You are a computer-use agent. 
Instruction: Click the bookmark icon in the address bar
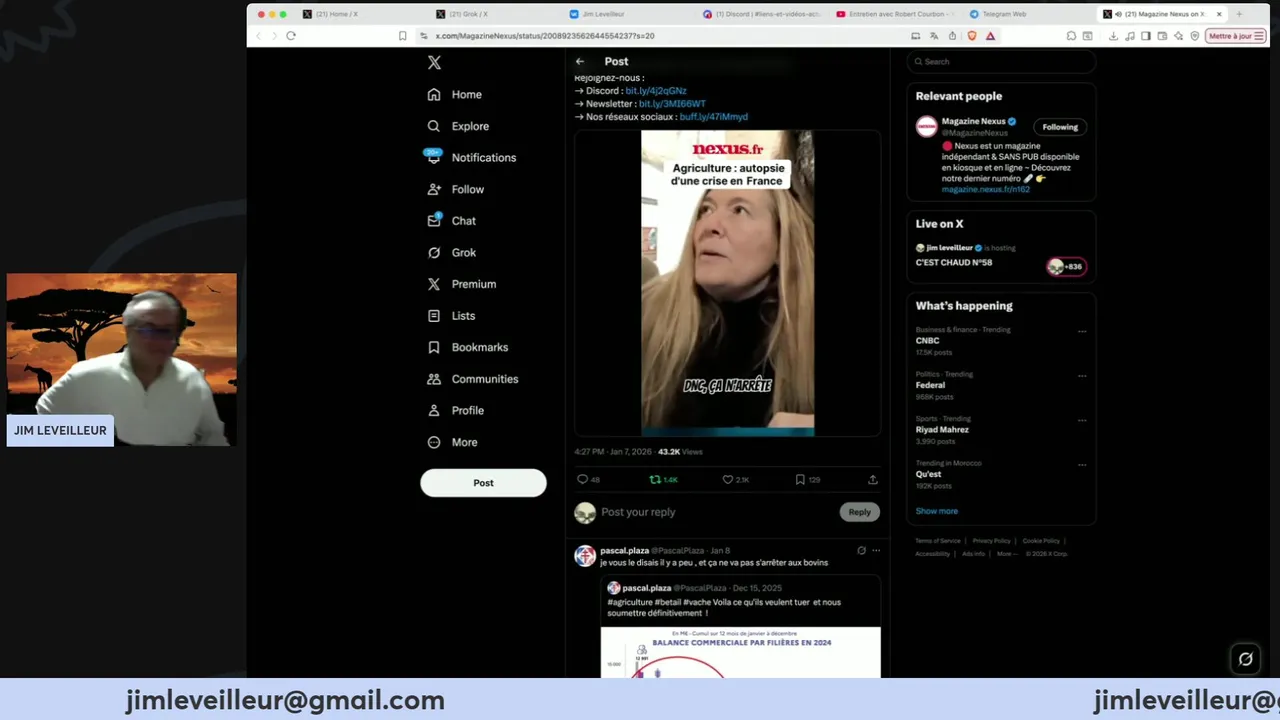(x=403, y=36)
